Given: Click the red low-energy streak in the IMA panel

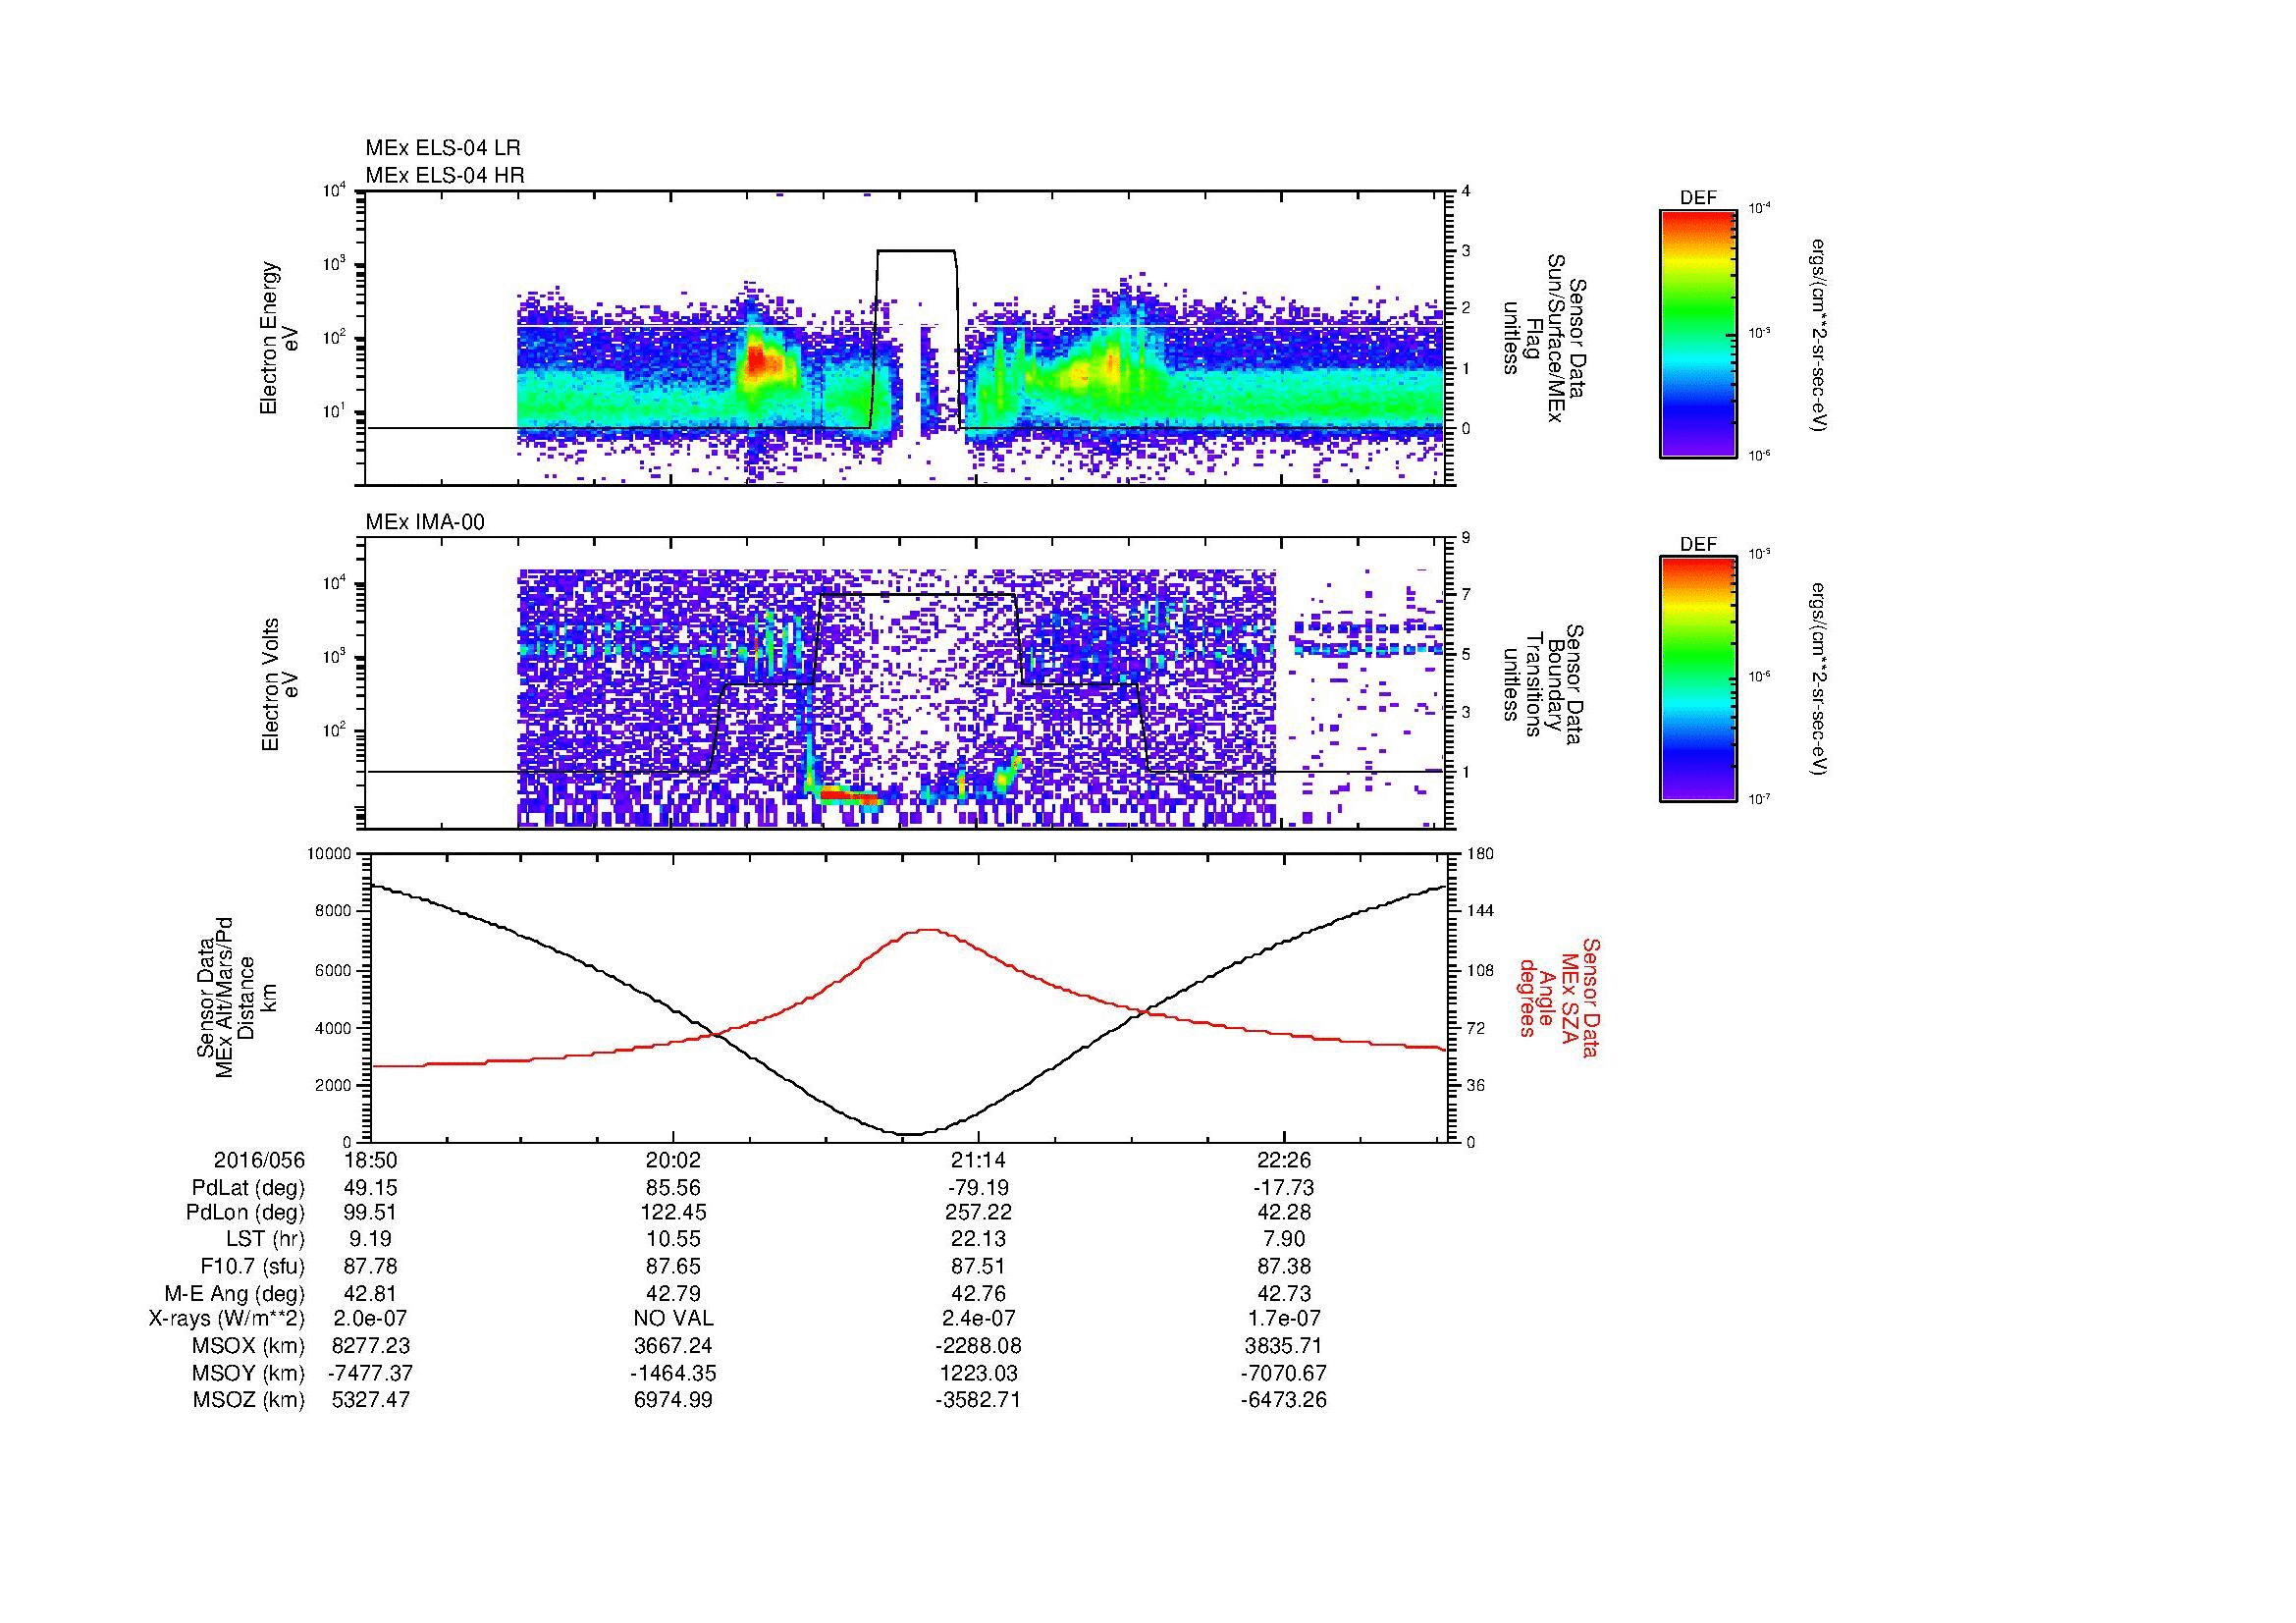Looking at the screenshot, I should click(x=850, y=797).
